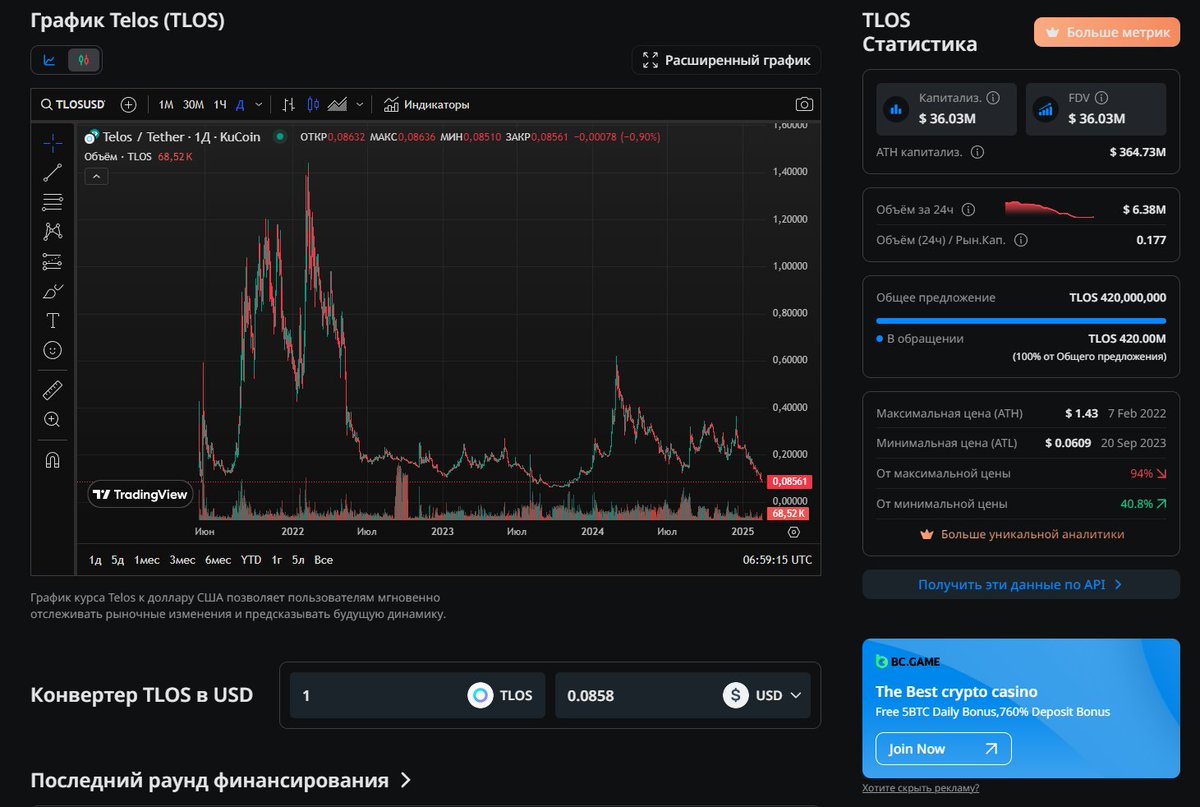Select the crosshair cursor tool
The width and height of the screenshot is (1200, 807).
(x=52, y=142)
